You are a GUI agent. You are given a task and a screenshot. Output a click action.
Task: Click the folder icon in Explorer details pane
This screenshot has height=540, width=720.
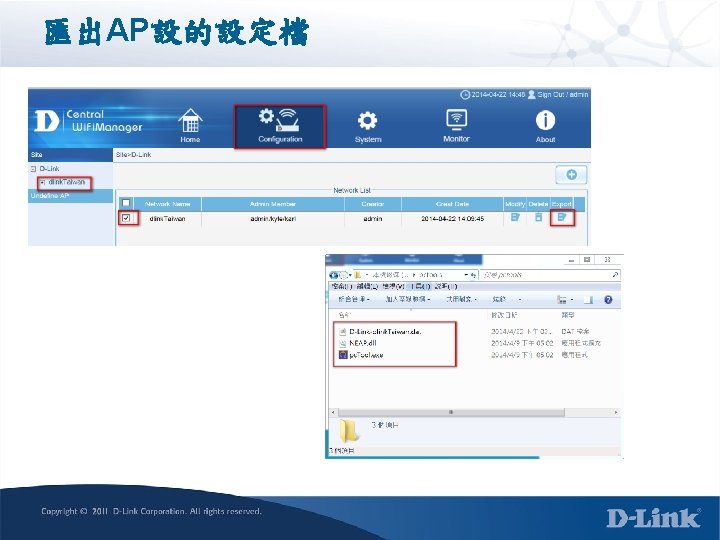348,431
